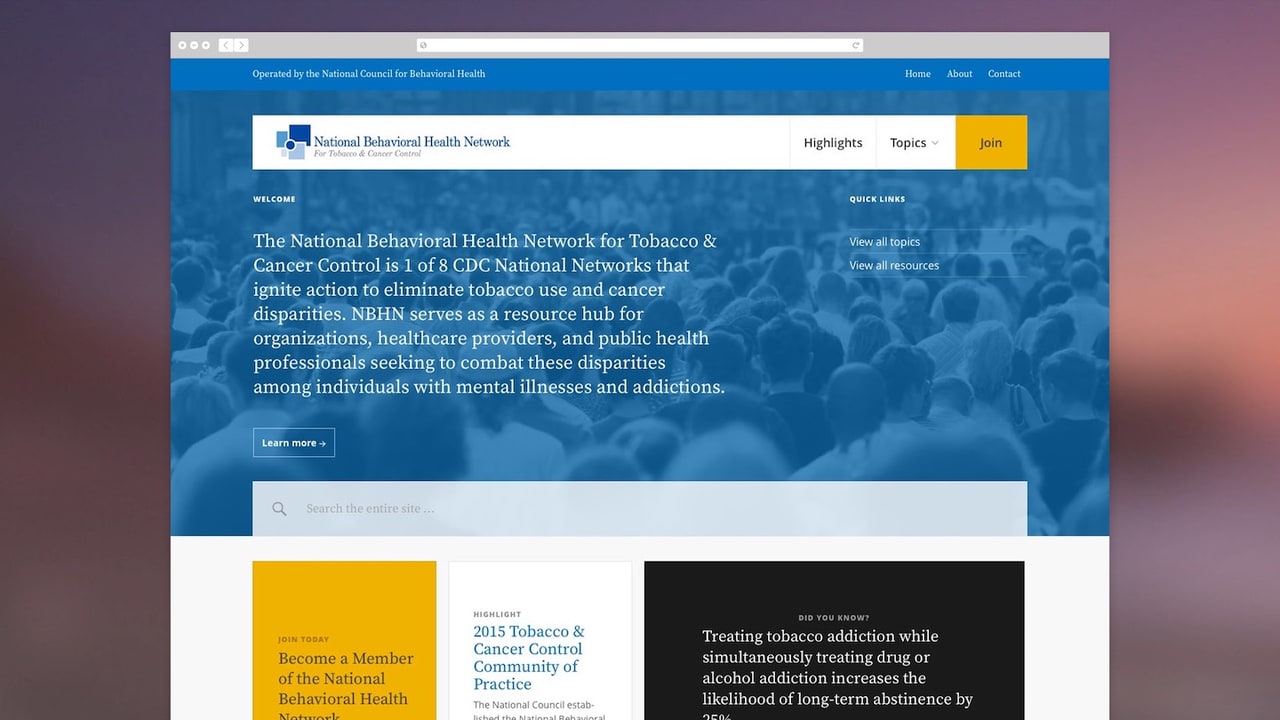The image size is (1280, 720).
Task: Click the HIGHLIGHT label on white card
Action: [x=497, y=614]
